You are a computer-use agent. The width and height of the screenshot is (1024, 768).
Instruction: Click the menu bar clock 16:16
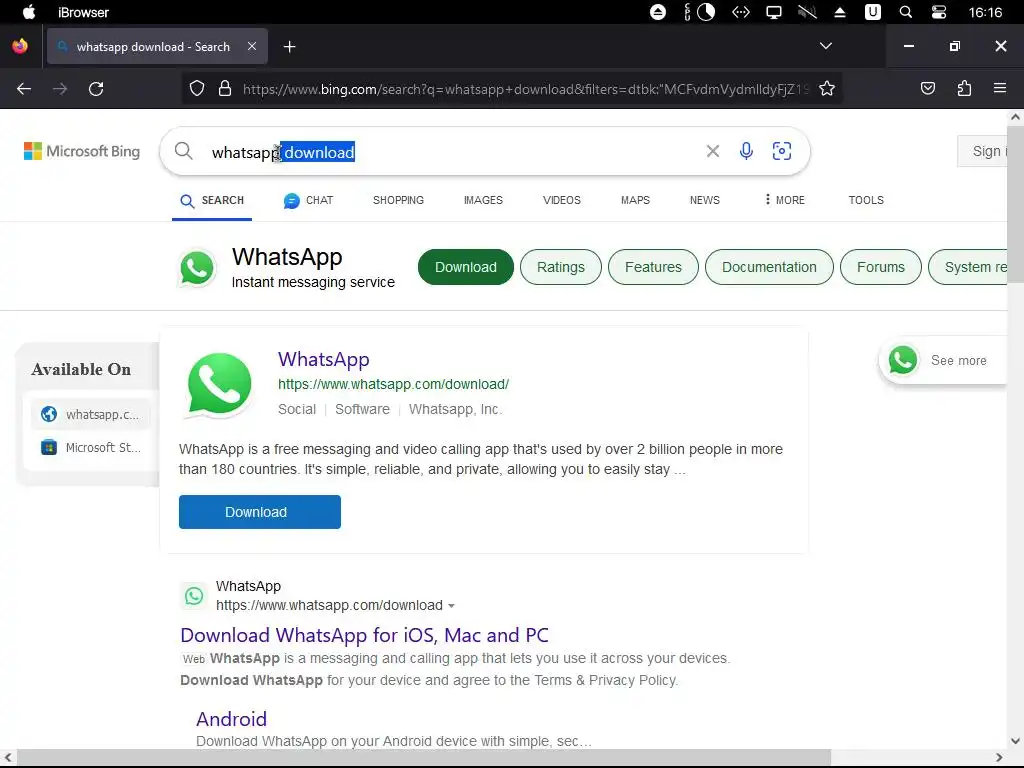point(985,12)
